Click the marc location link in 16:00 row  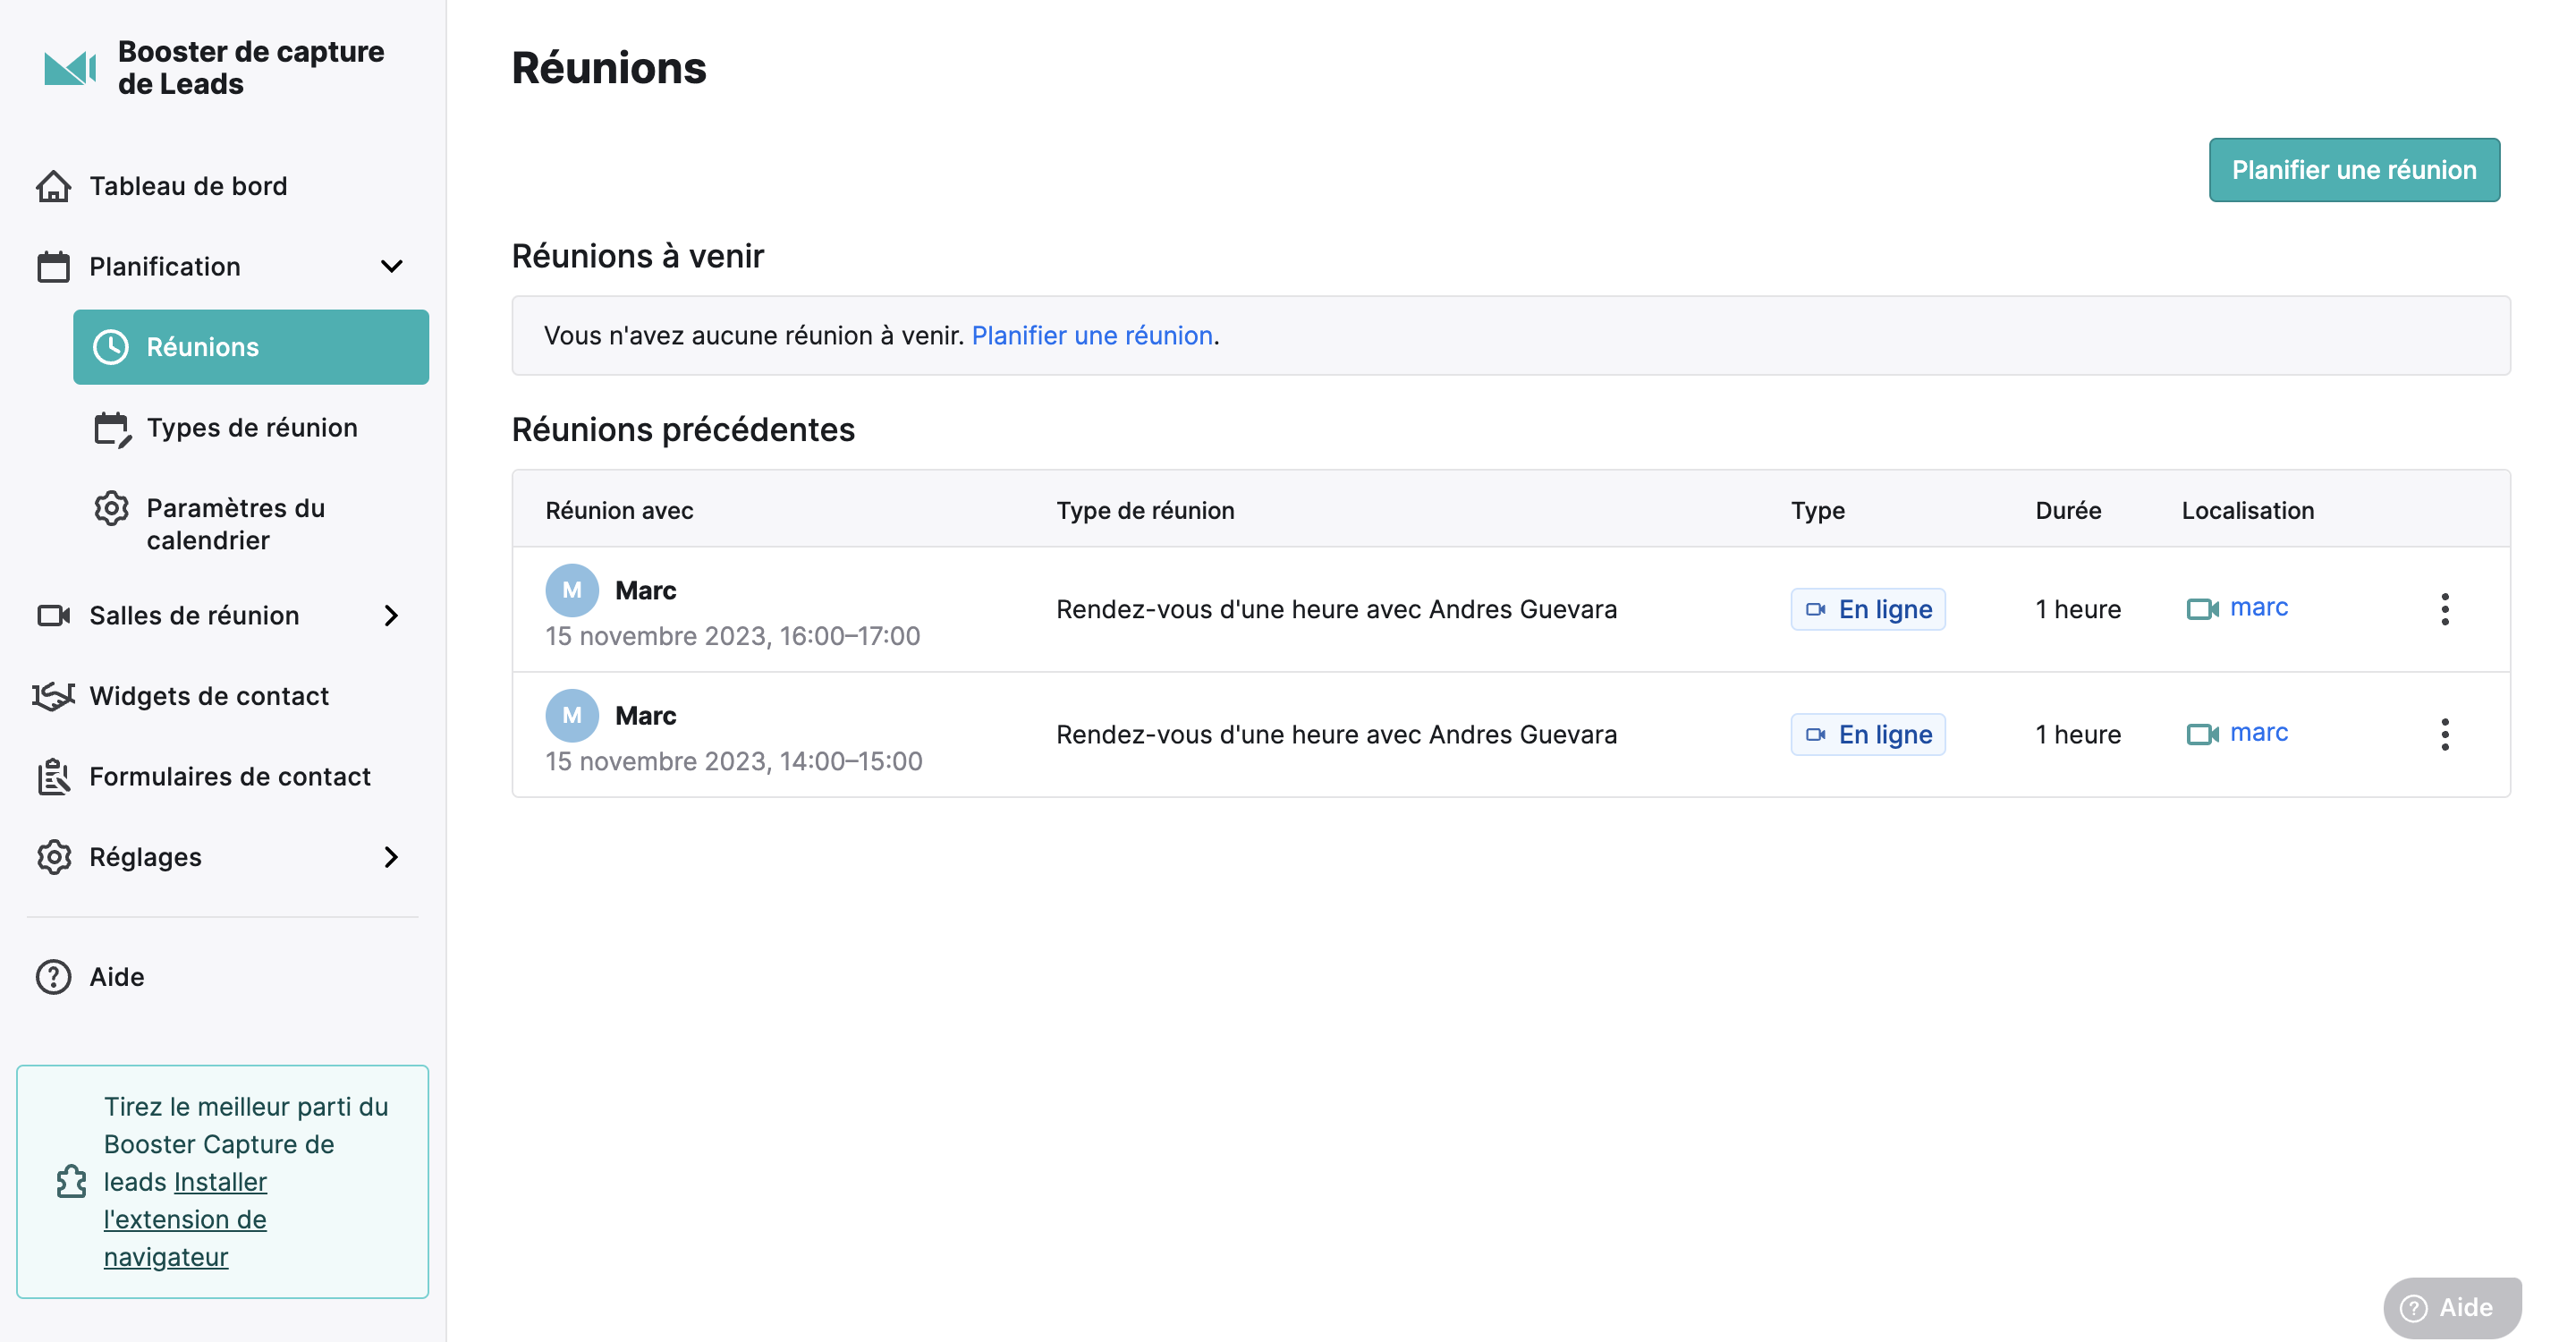(x=2259, y=607)
